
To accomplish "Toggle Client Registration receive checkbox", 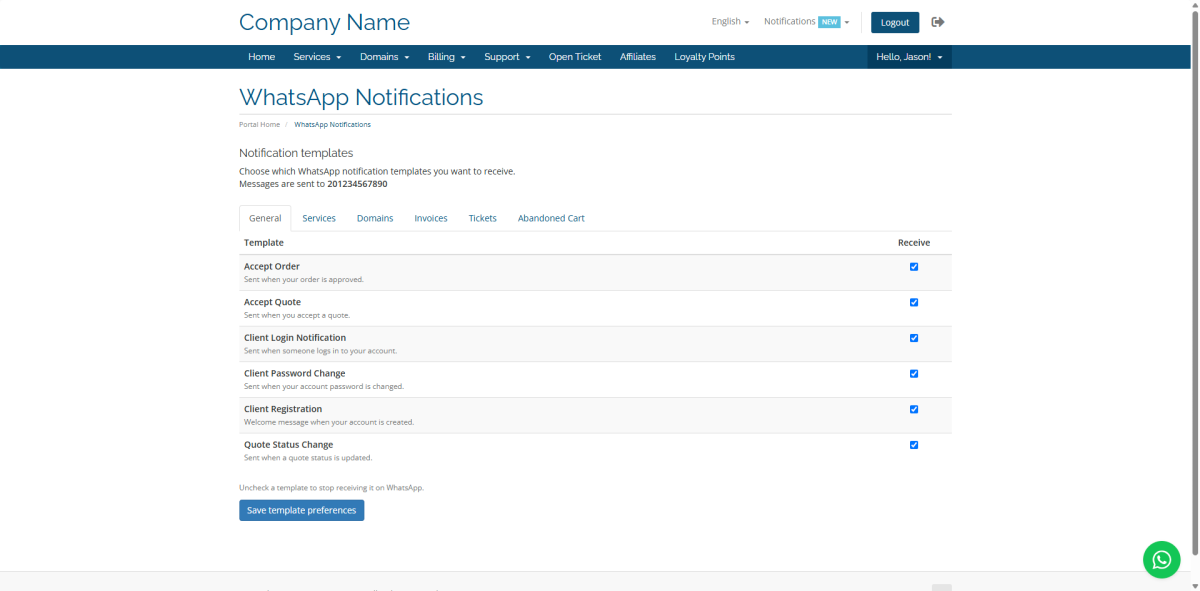I will point(914,409).
